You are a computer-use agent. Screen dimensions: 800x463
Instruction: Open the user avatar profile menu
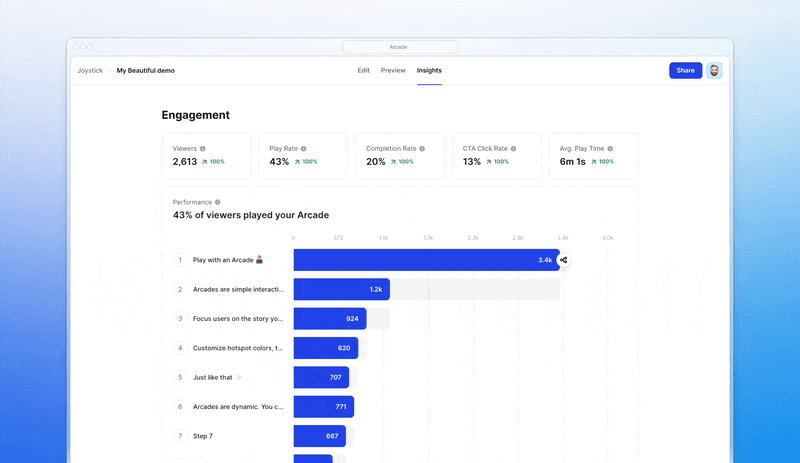[714, 70]
